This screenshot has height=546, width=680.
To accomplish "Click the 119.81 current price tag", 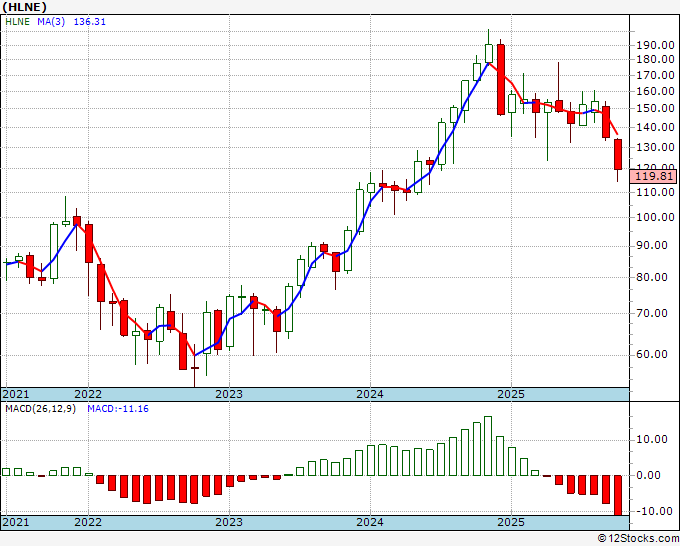I will 653,176.
